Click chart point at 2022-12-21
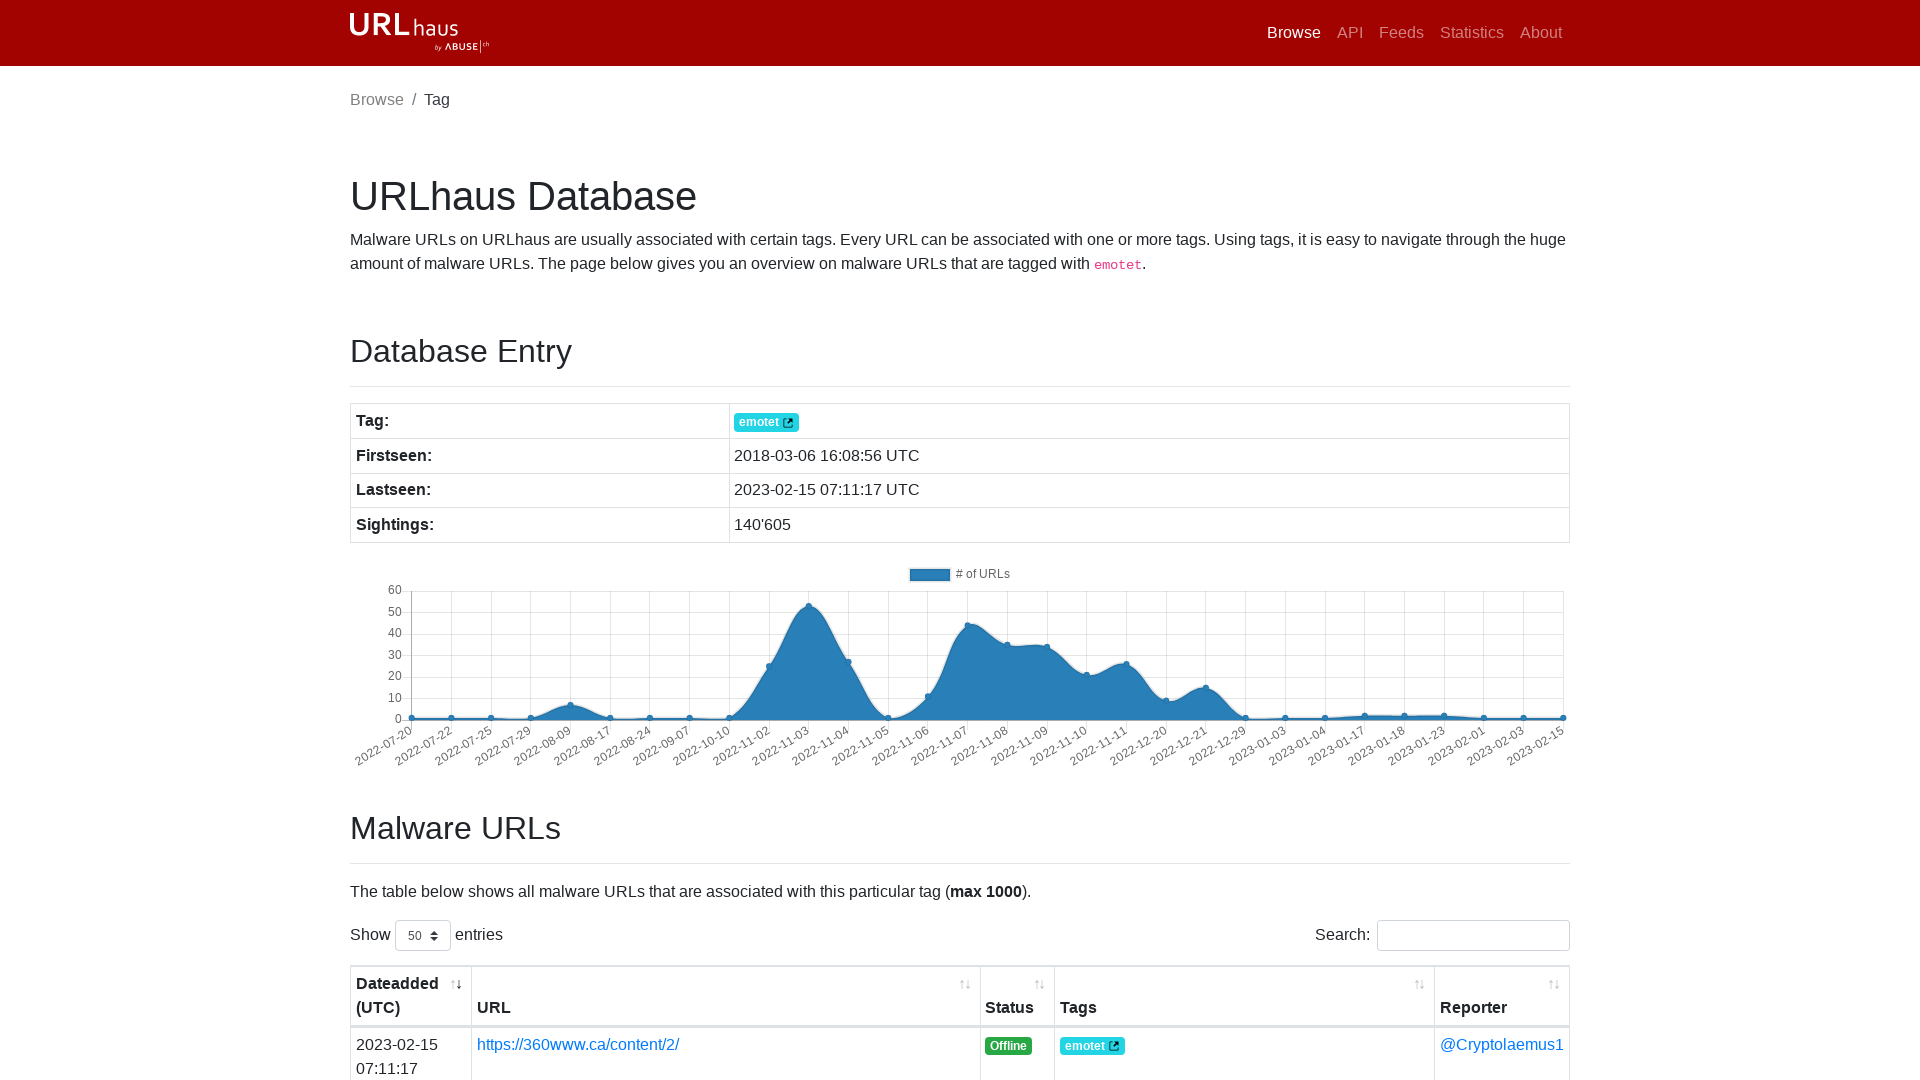The height and width of the screenshot is (1080, 1920). (x=1206, y=688)
